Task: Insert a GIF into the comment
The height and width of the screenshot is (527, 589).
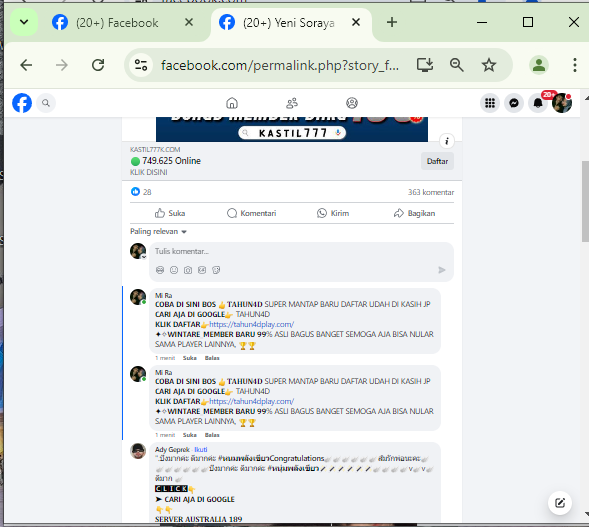Action: (202, 270)
